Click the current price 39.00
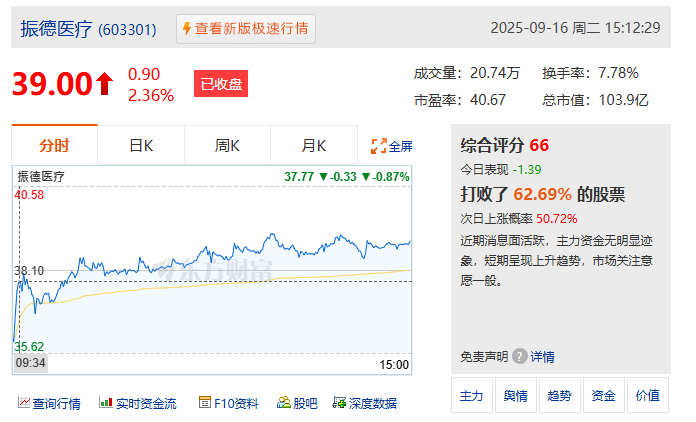Screen dimensions: 696x422 click(52, 84)
